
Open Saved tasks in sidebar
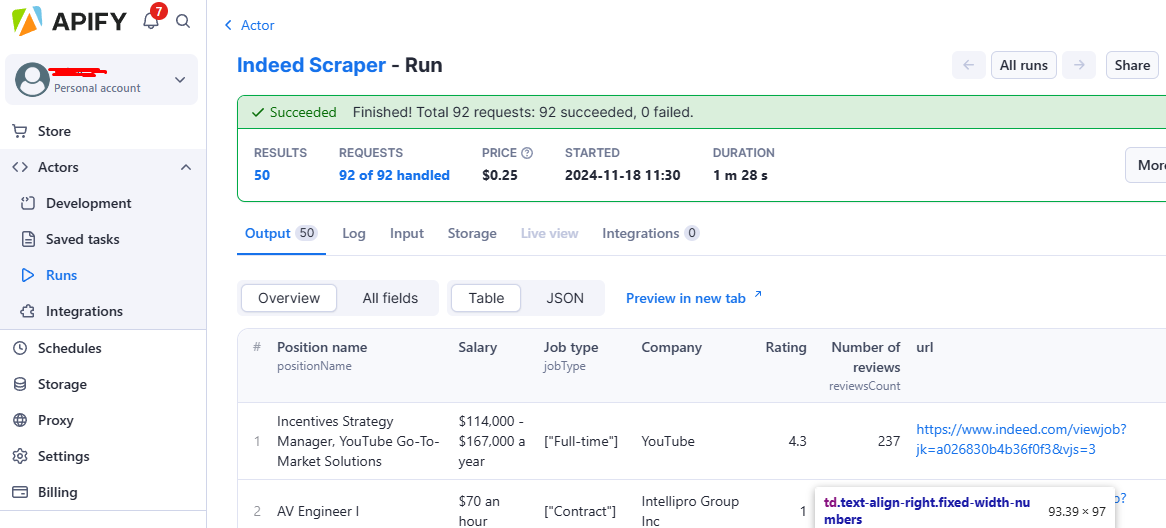pos(83,239)
